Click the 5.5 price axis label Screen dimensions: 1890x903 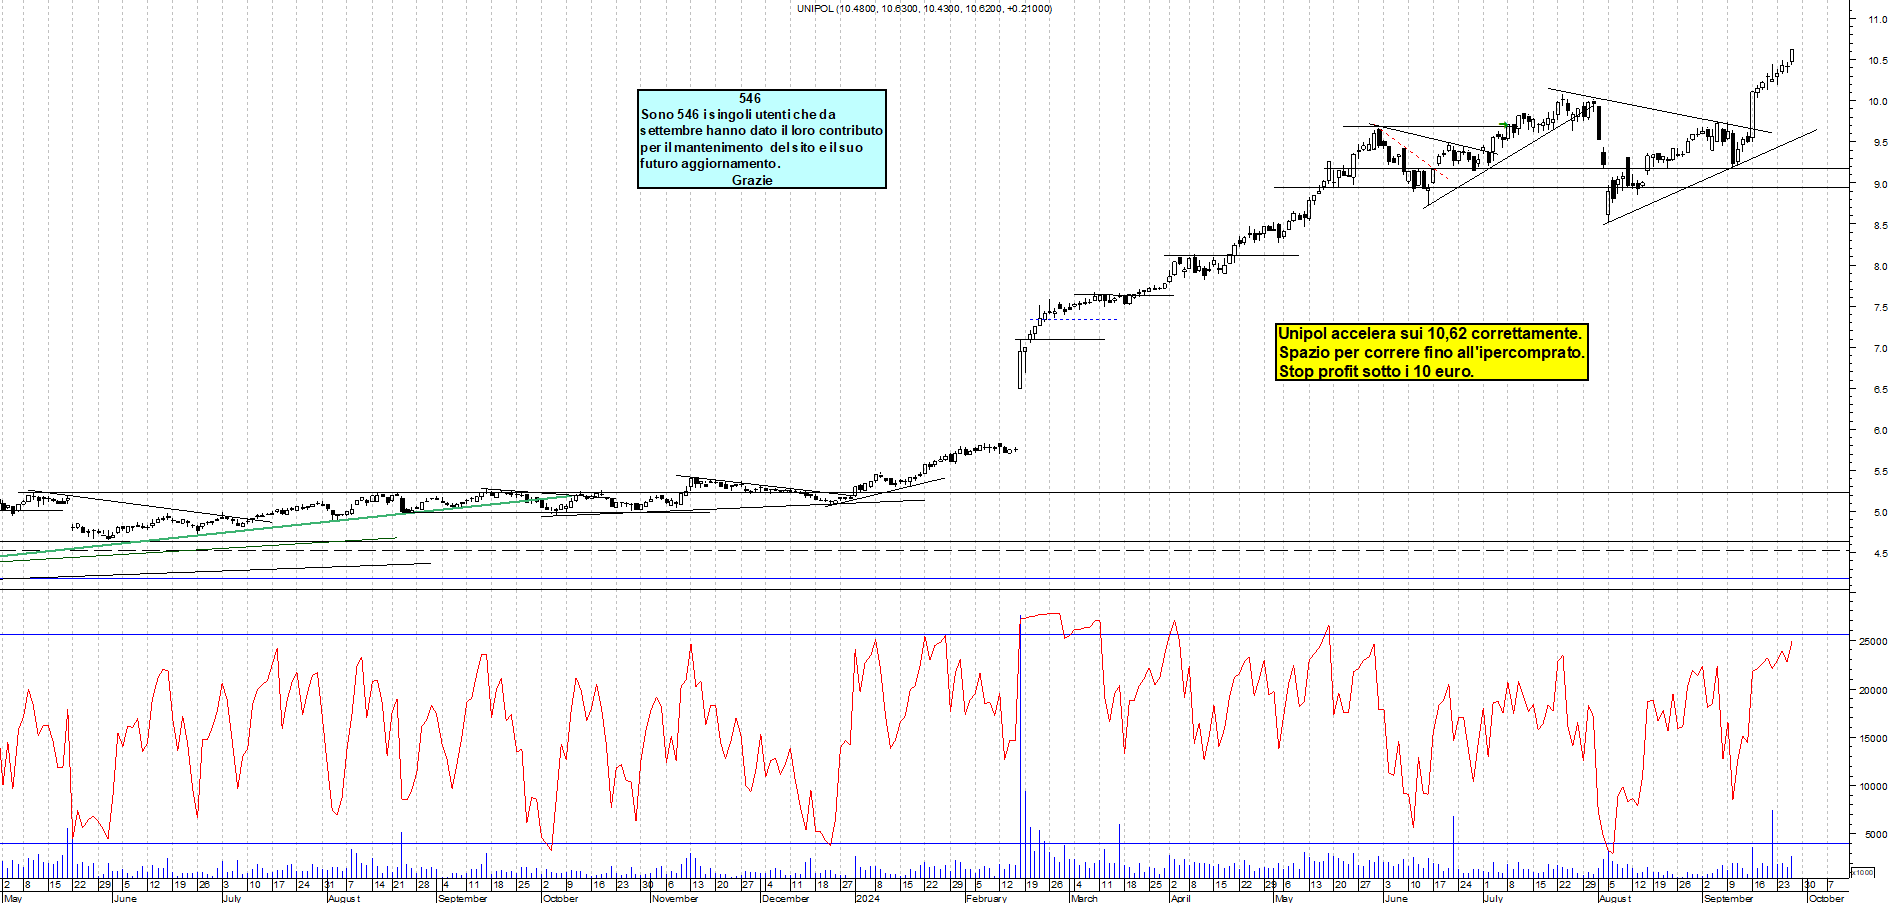(x=1879, y=472)
